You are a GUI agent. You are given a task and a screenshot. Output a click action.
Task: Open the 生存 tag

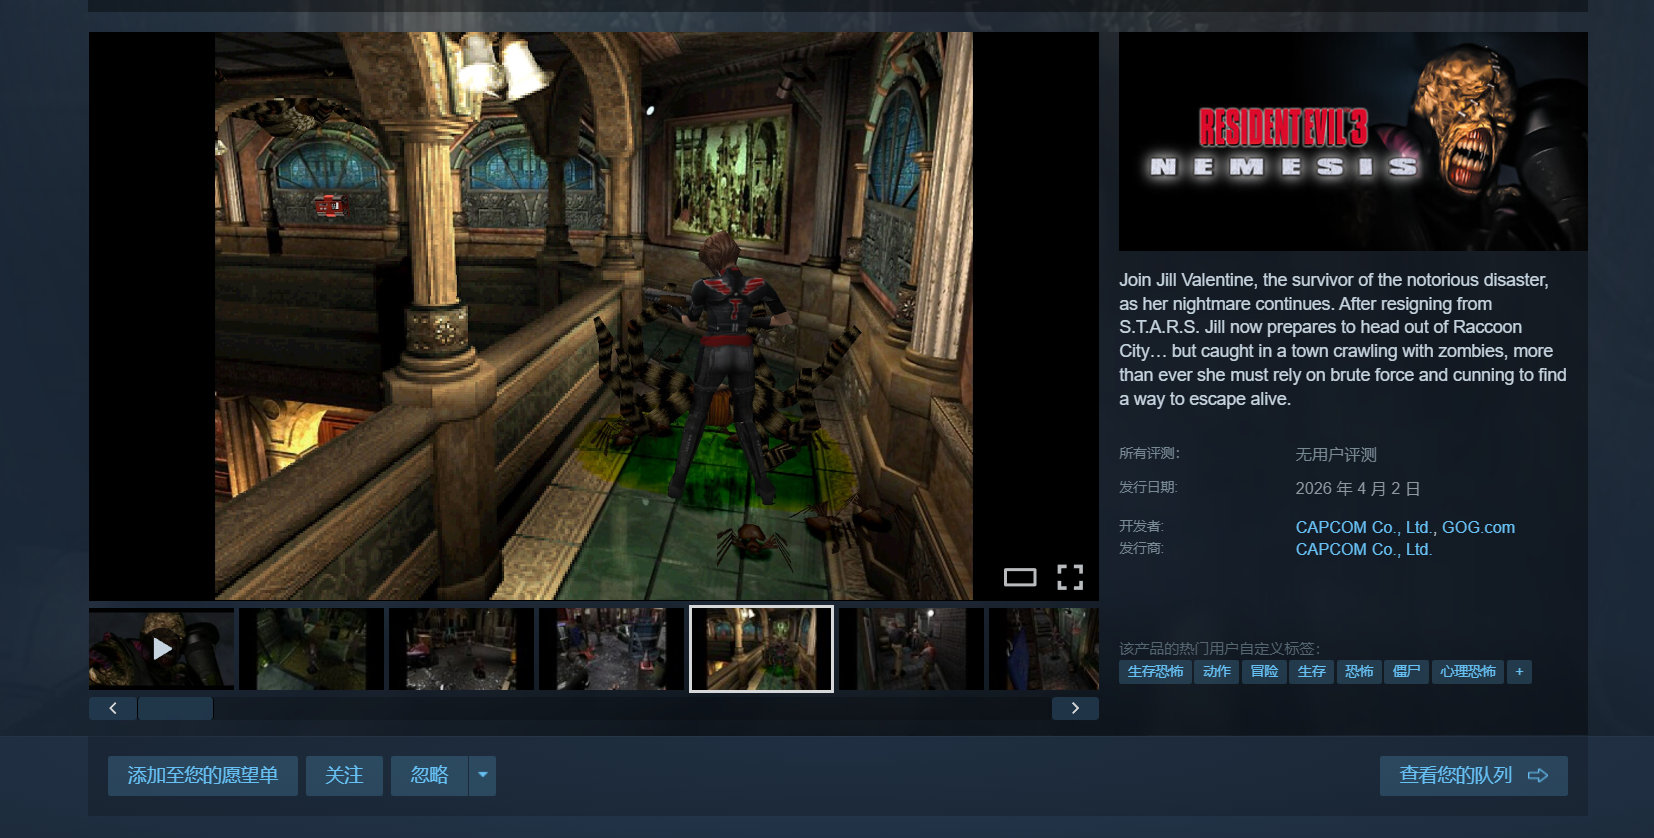tap(1312, 672)
